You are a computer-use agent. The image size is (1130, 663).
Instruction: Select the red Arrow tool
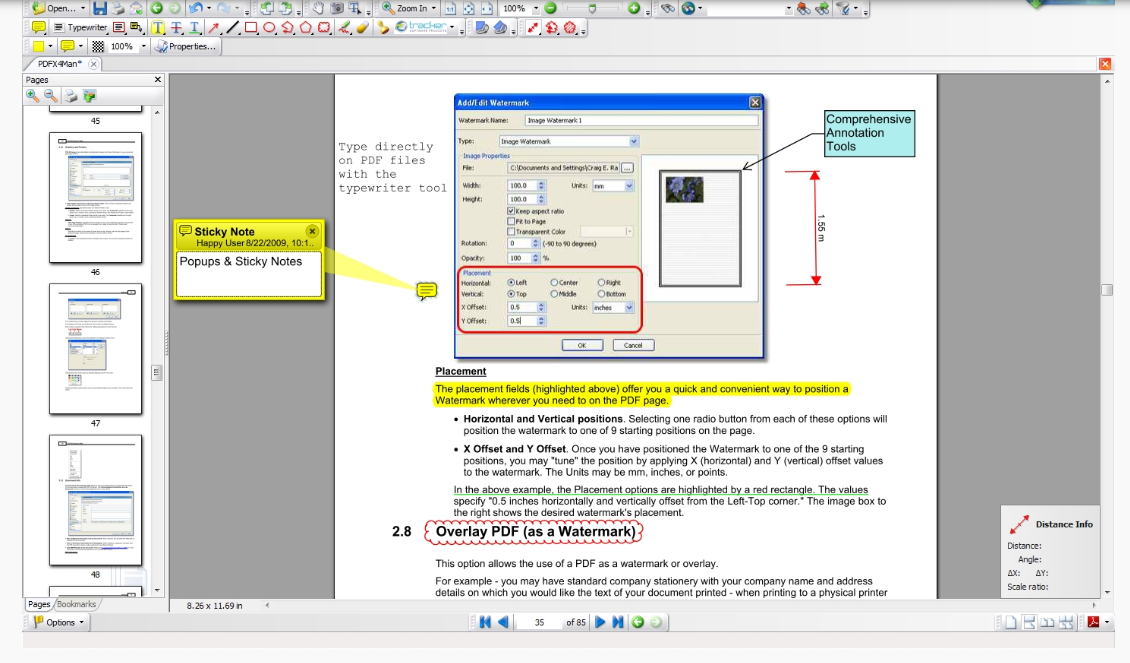pyautogui.click(x=213, y=27)
